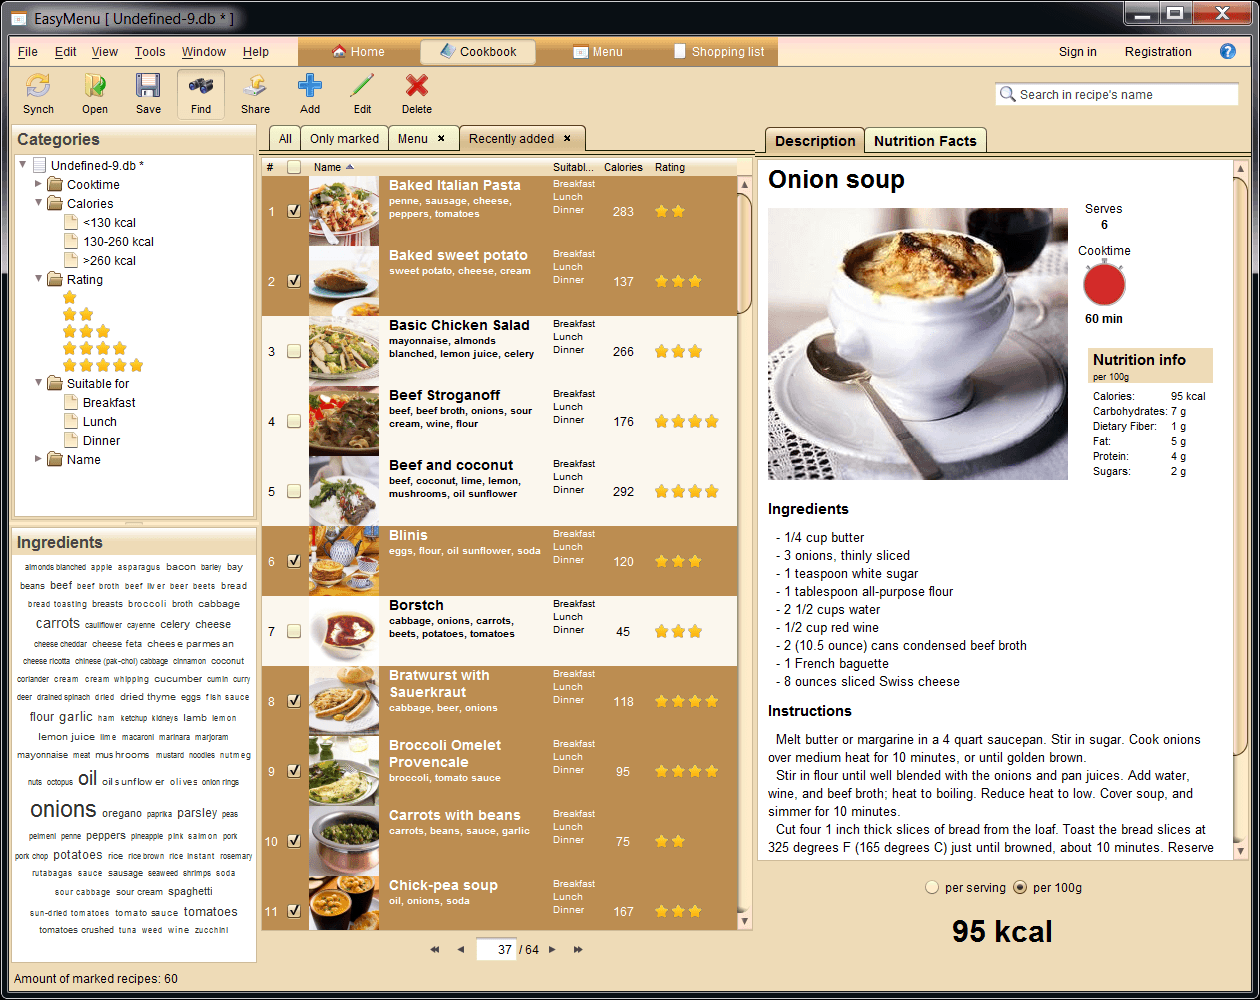The width and height of the screenshot is (1260, 1000).
Task: Select the per serving radio button
Action: tap(932, 887)
